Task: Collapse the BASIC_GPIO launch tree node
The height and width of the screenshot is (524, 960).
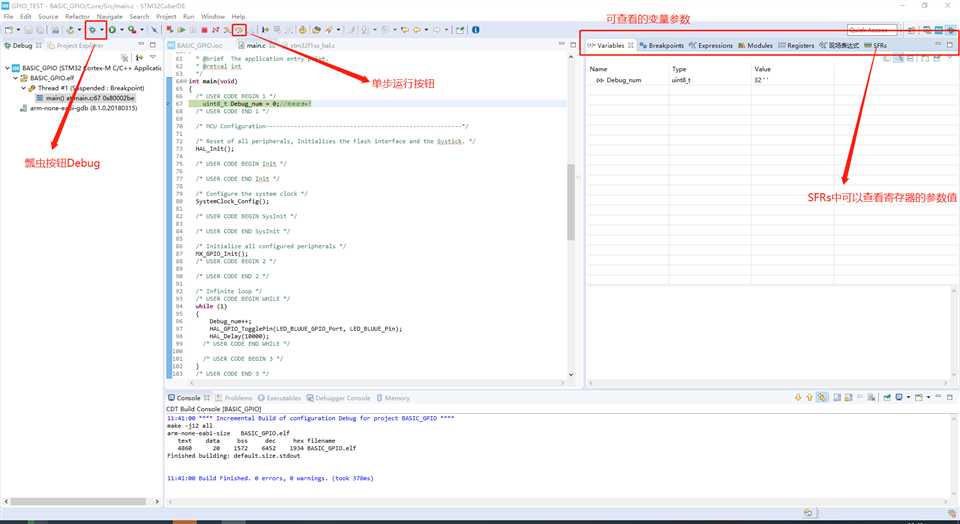Action: coord(7,68)
